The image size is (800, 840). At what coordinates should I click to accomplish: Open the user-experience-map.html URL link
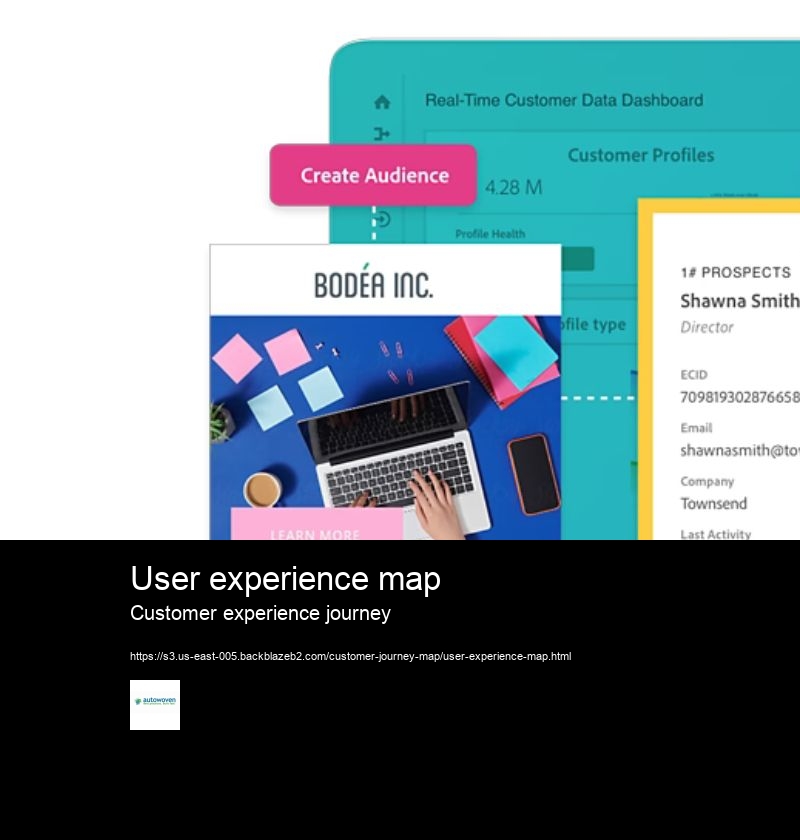[350, 657]
